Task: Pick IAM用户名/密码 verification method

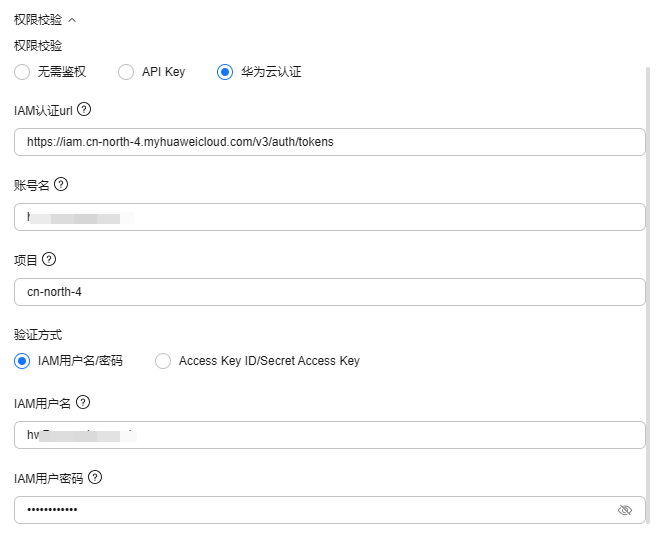Action: coord(23,361)
